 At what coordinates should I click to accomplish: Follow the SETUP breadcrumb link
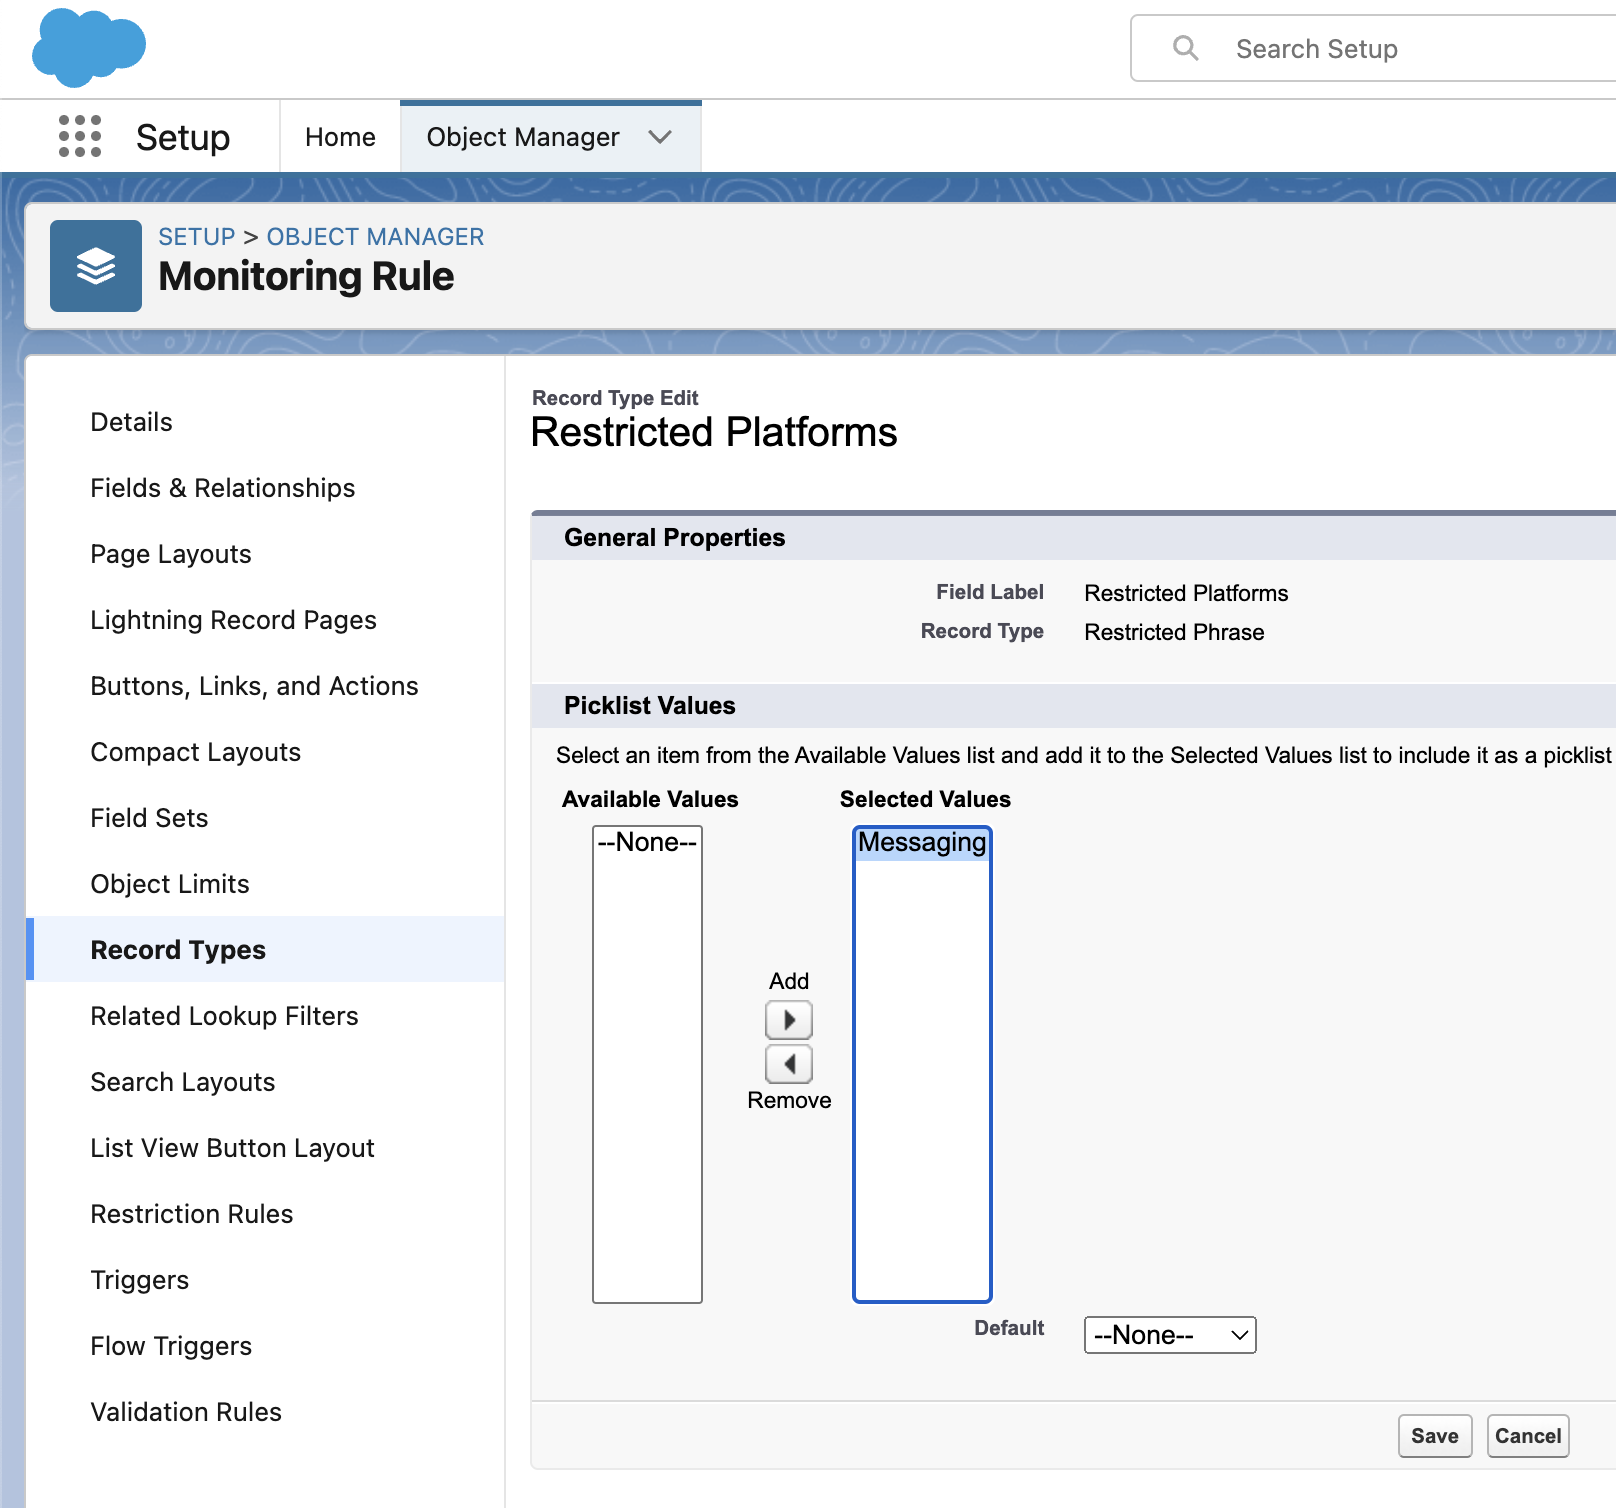tap(196, 237)
